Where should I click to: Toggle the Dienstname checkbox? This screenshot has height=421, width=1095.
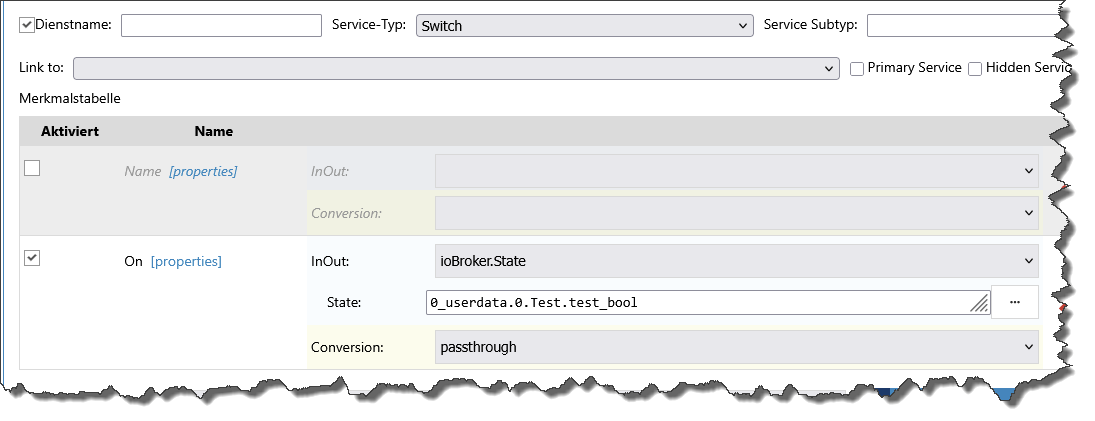point(27,25)
